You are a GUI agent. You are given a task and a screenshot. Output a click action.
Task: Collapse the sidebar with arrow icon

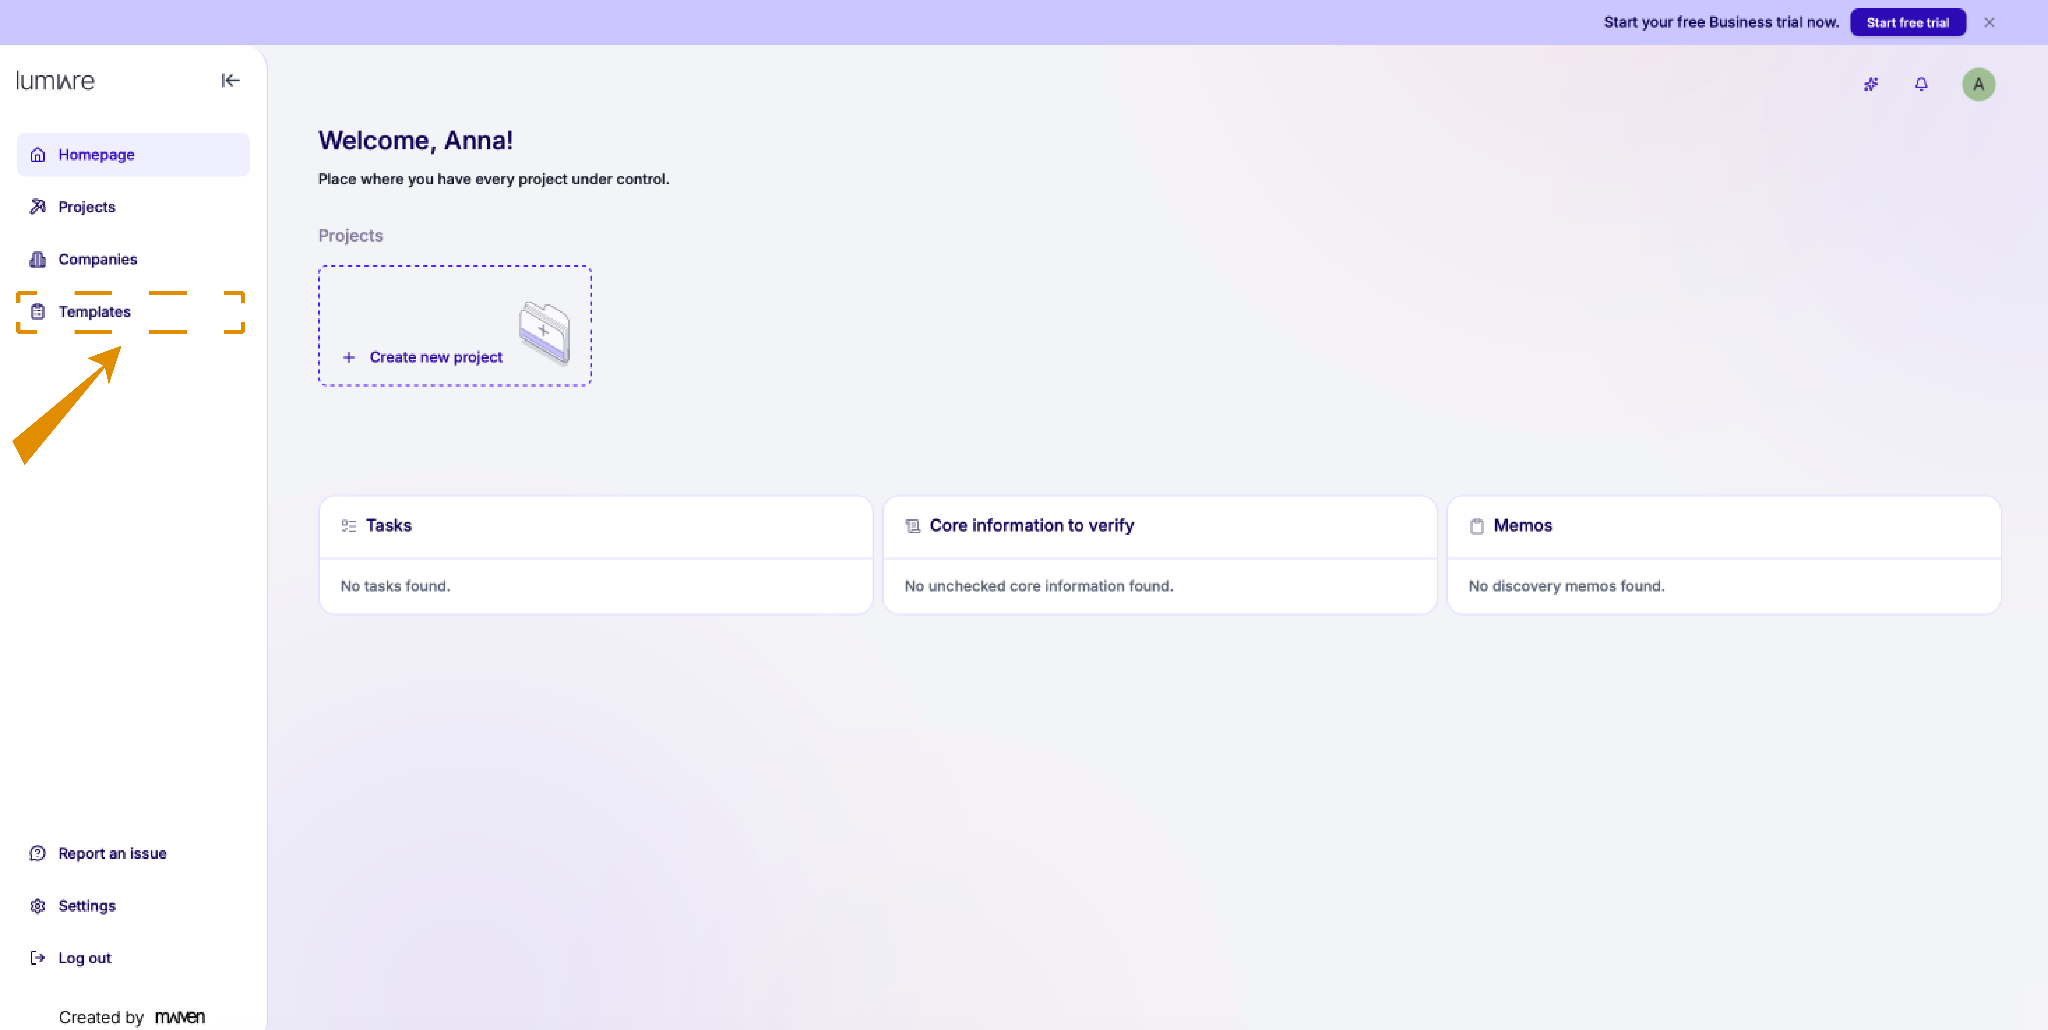230,80
